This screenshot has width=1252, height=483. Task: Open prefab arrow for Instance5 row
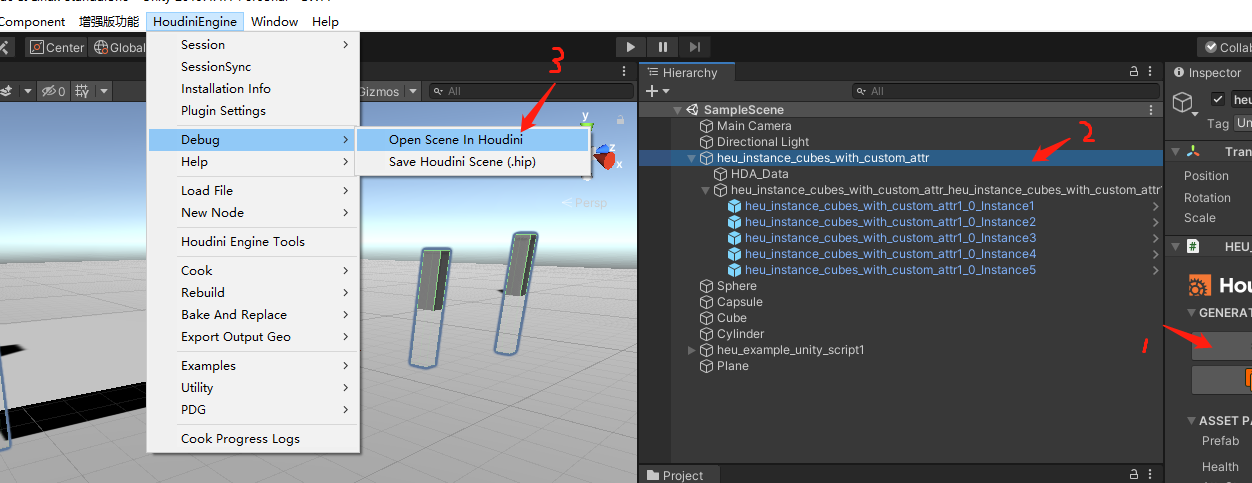click(x=1156, y=270)
